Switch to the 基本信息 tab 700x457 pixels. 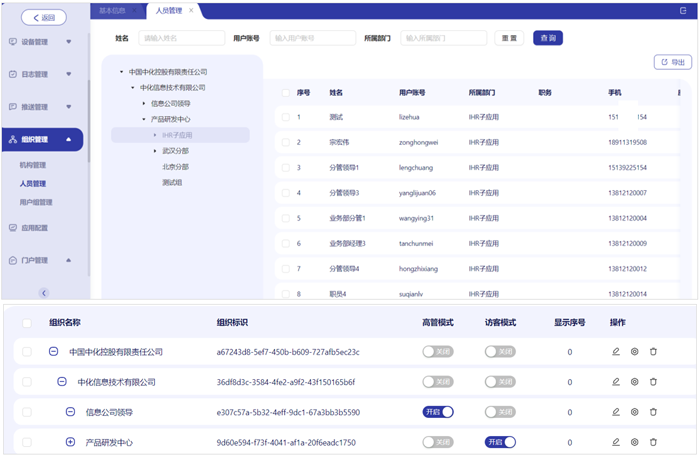click(x=113, y=10)
